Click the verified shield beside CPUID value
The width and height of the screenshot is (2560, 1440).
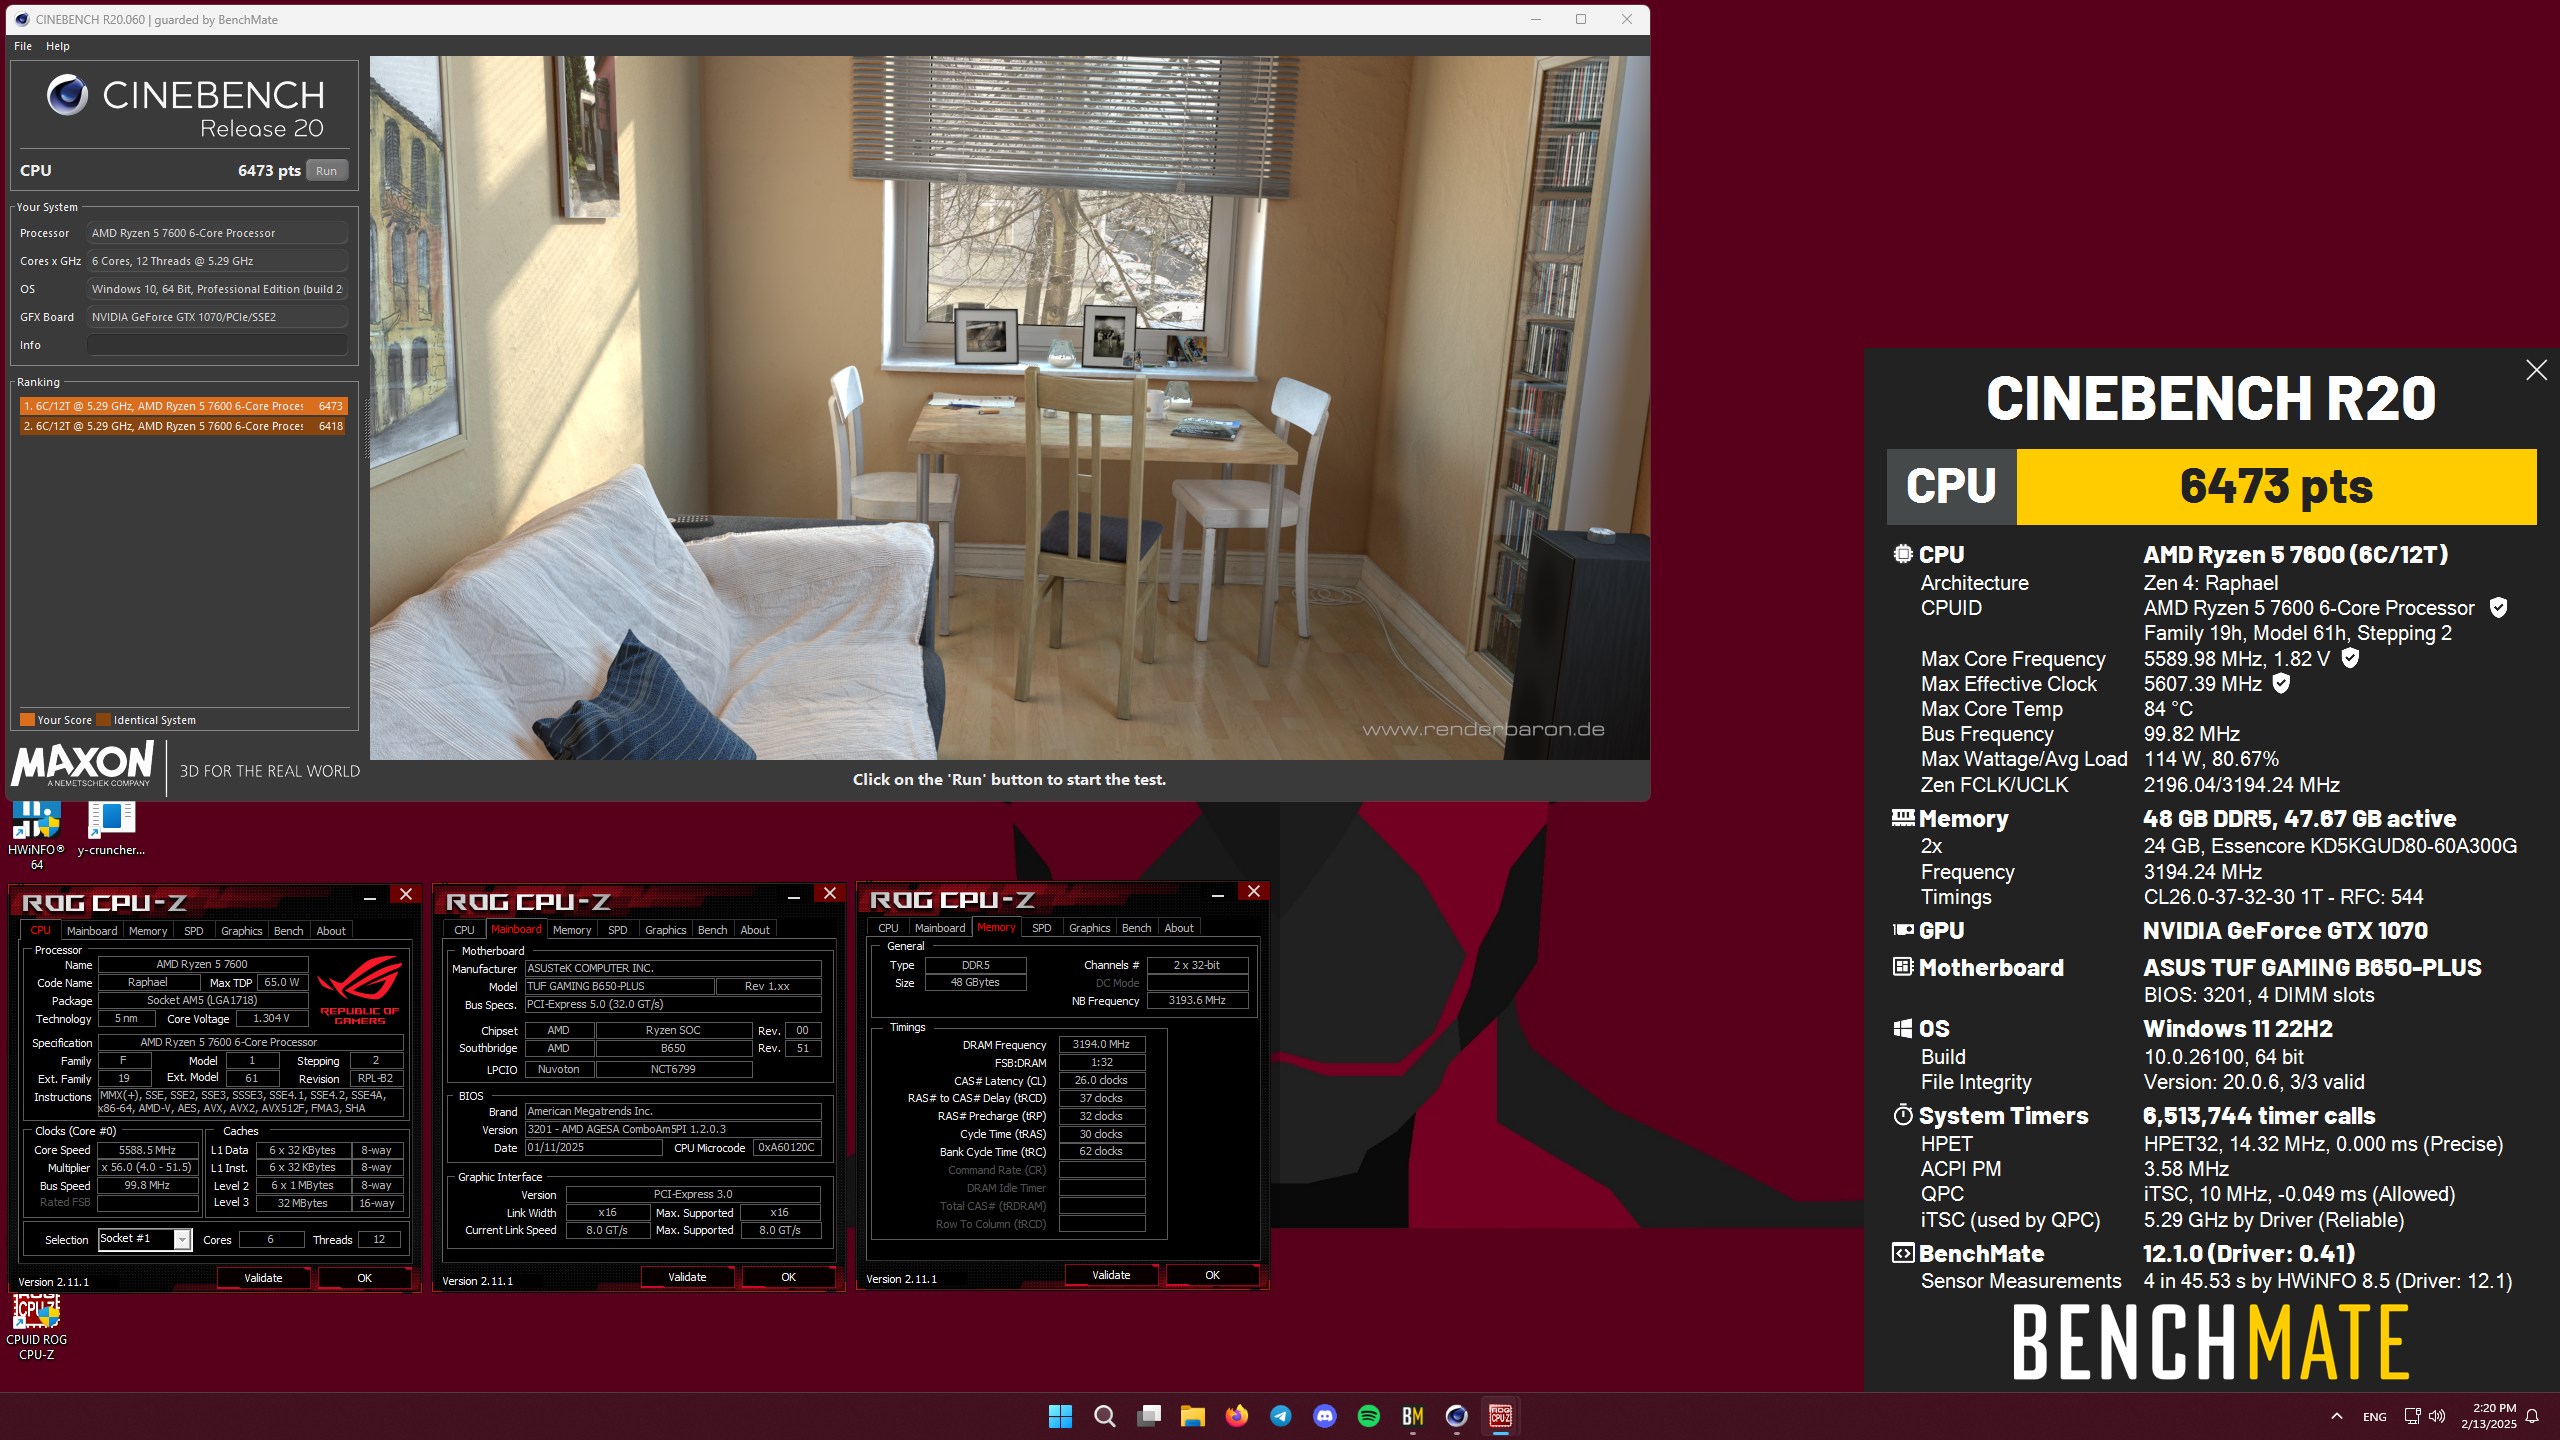click(2498, 608)
